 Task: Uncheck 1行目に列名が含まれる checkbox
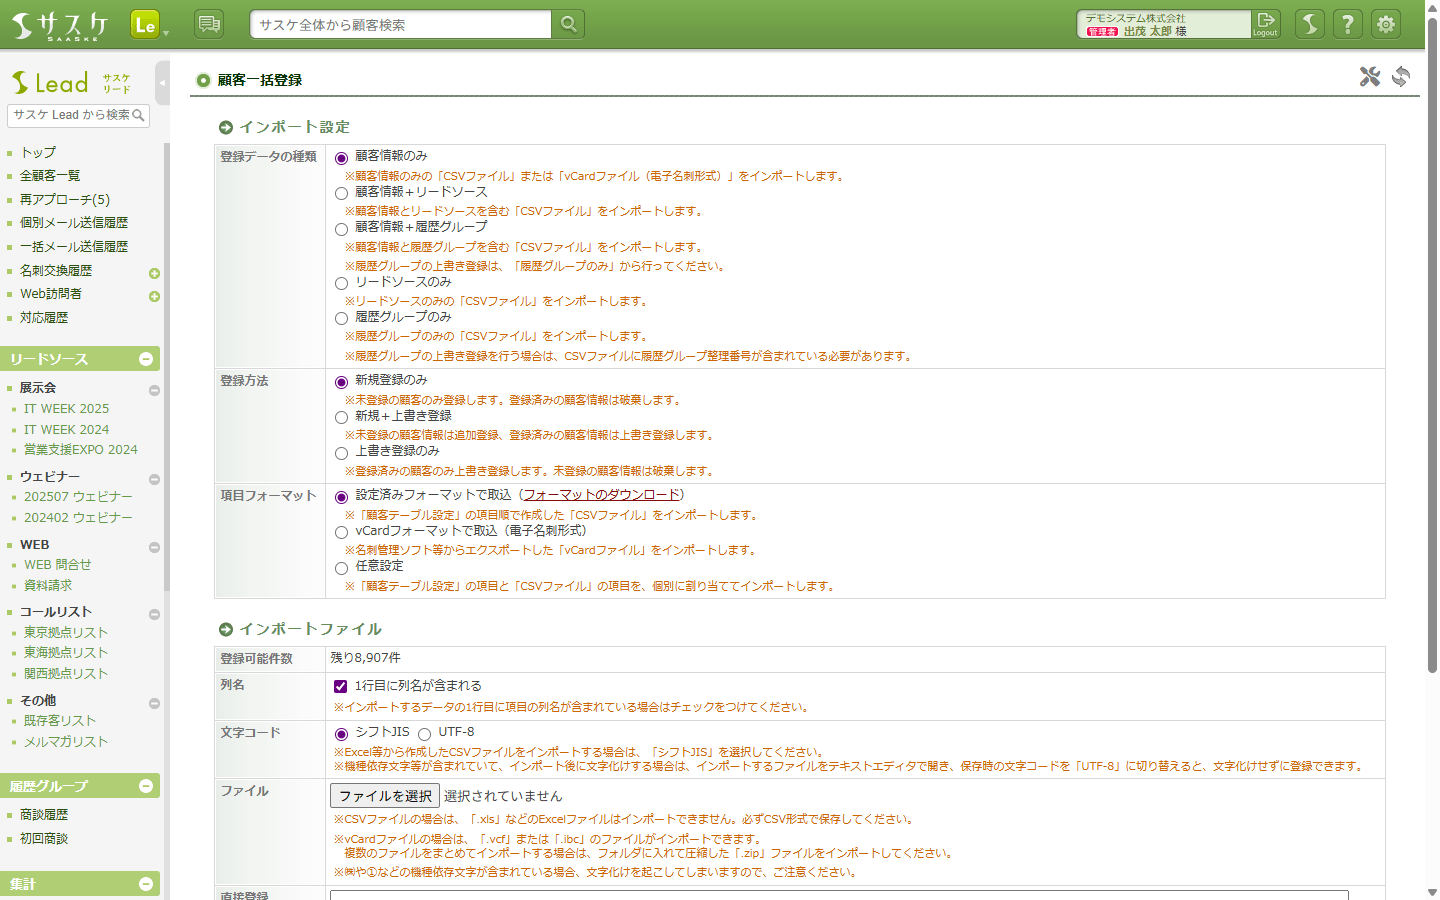[340, 687]
